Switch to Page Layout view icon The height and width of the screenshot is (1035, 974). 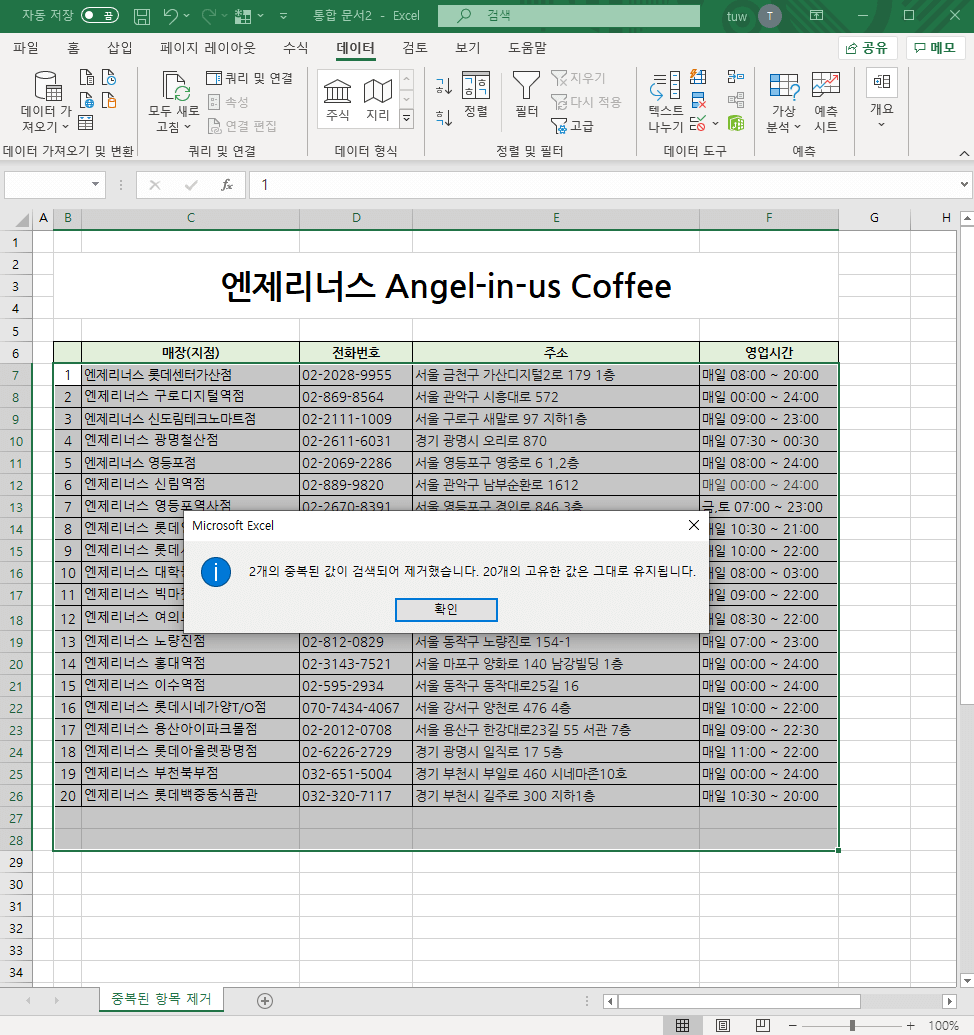pos(723,1025)
